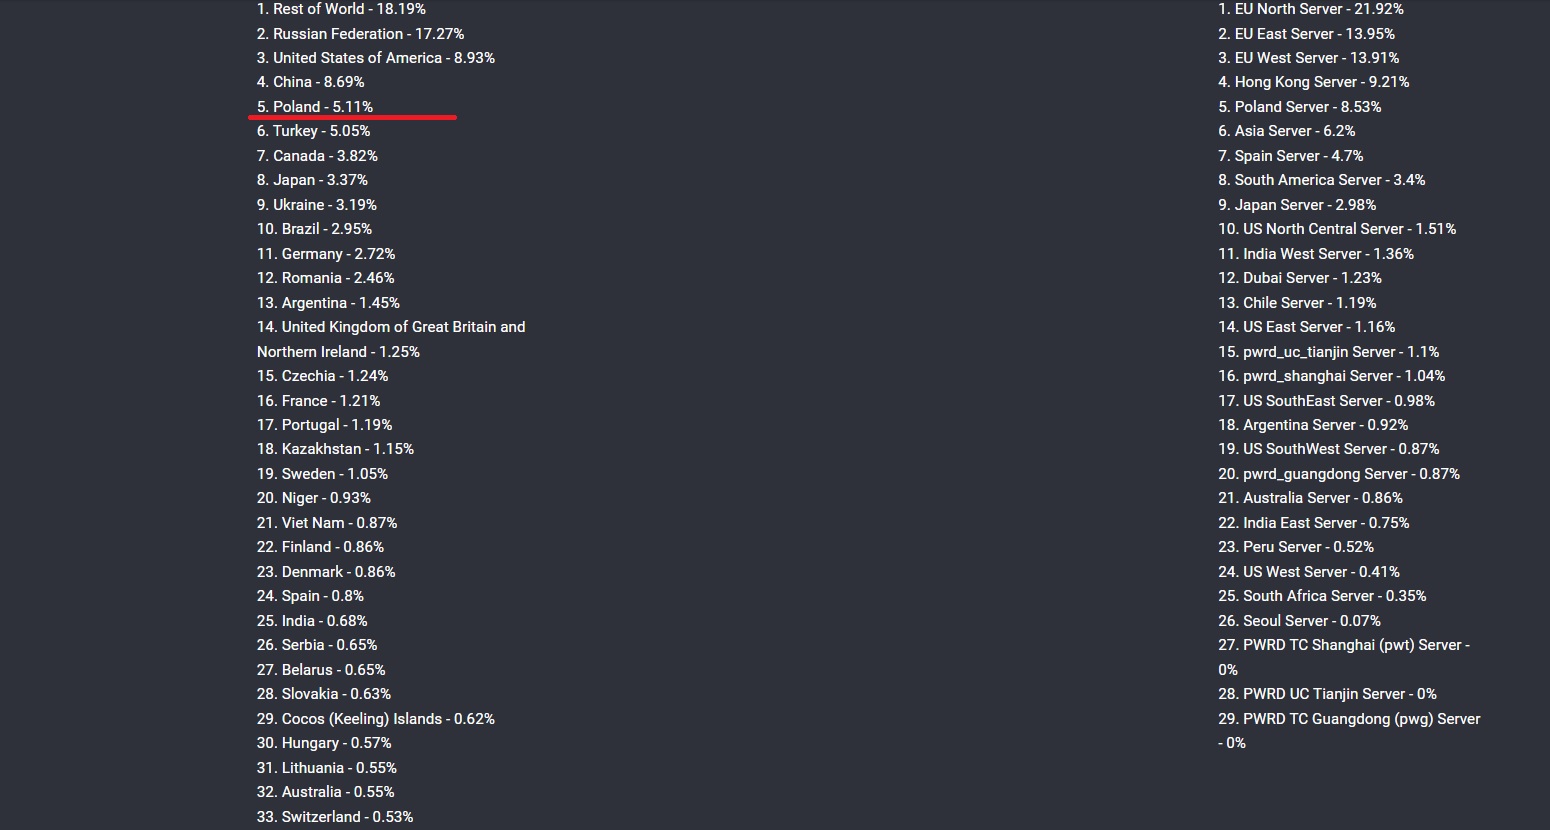The width and height of the screenshot is (1550, 830).
Task: Click Russian Federation 17.27% entry
Action: coord(360,34)
